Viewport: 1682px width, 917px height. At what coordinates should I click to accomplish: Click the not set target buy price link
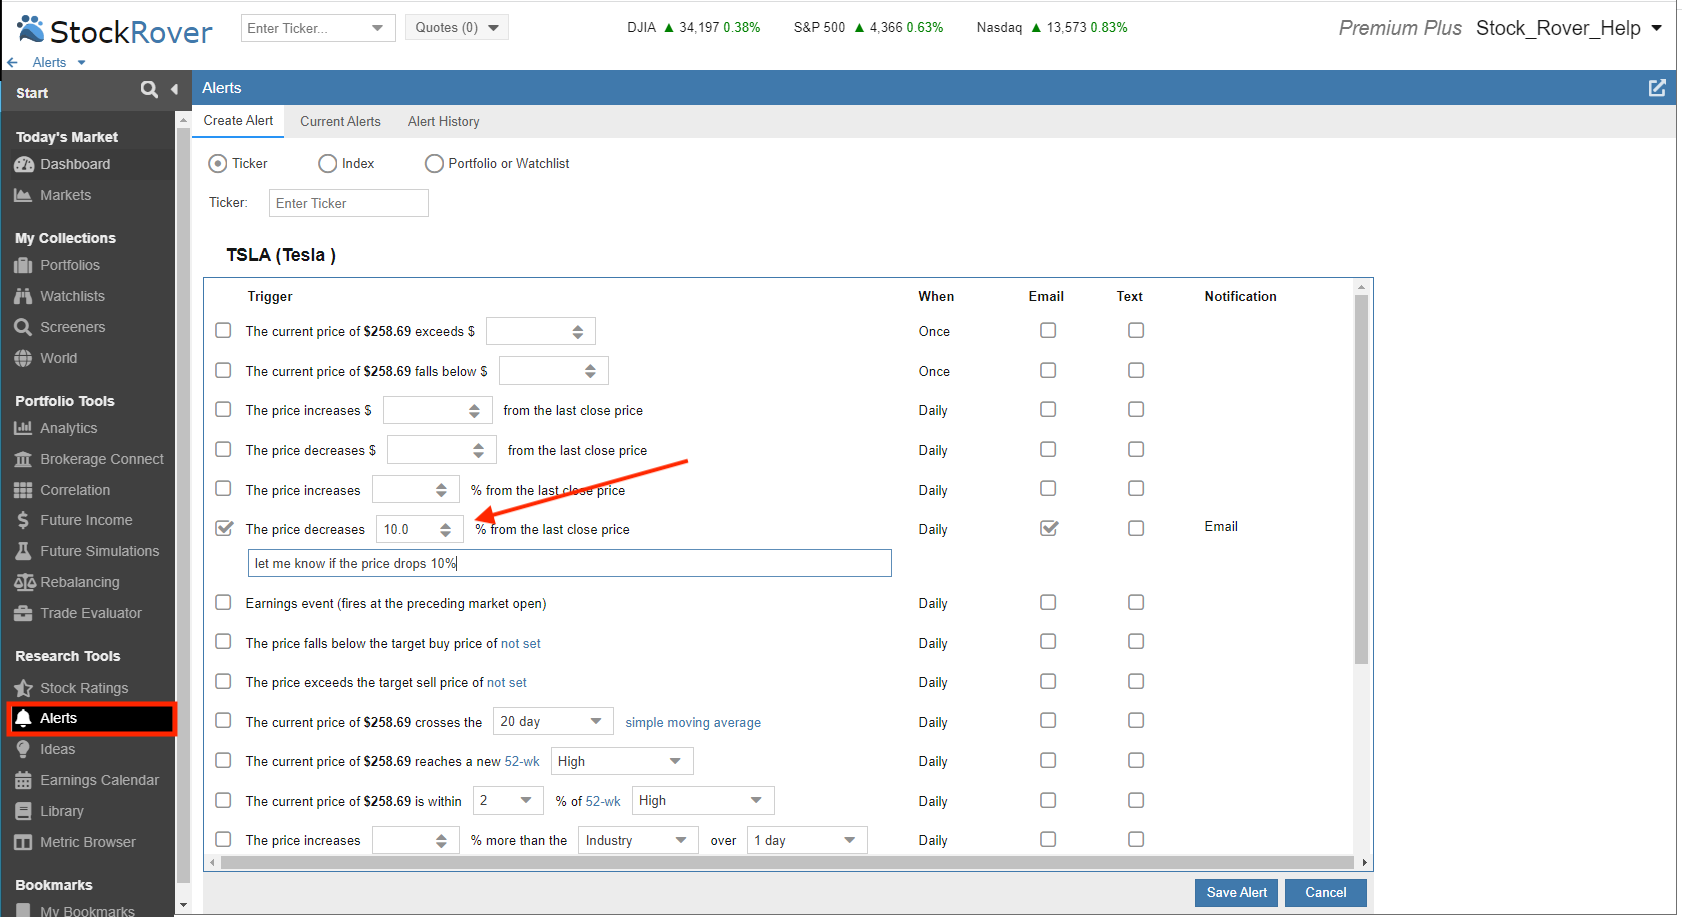pyautogui.click(x=521, y=643)
